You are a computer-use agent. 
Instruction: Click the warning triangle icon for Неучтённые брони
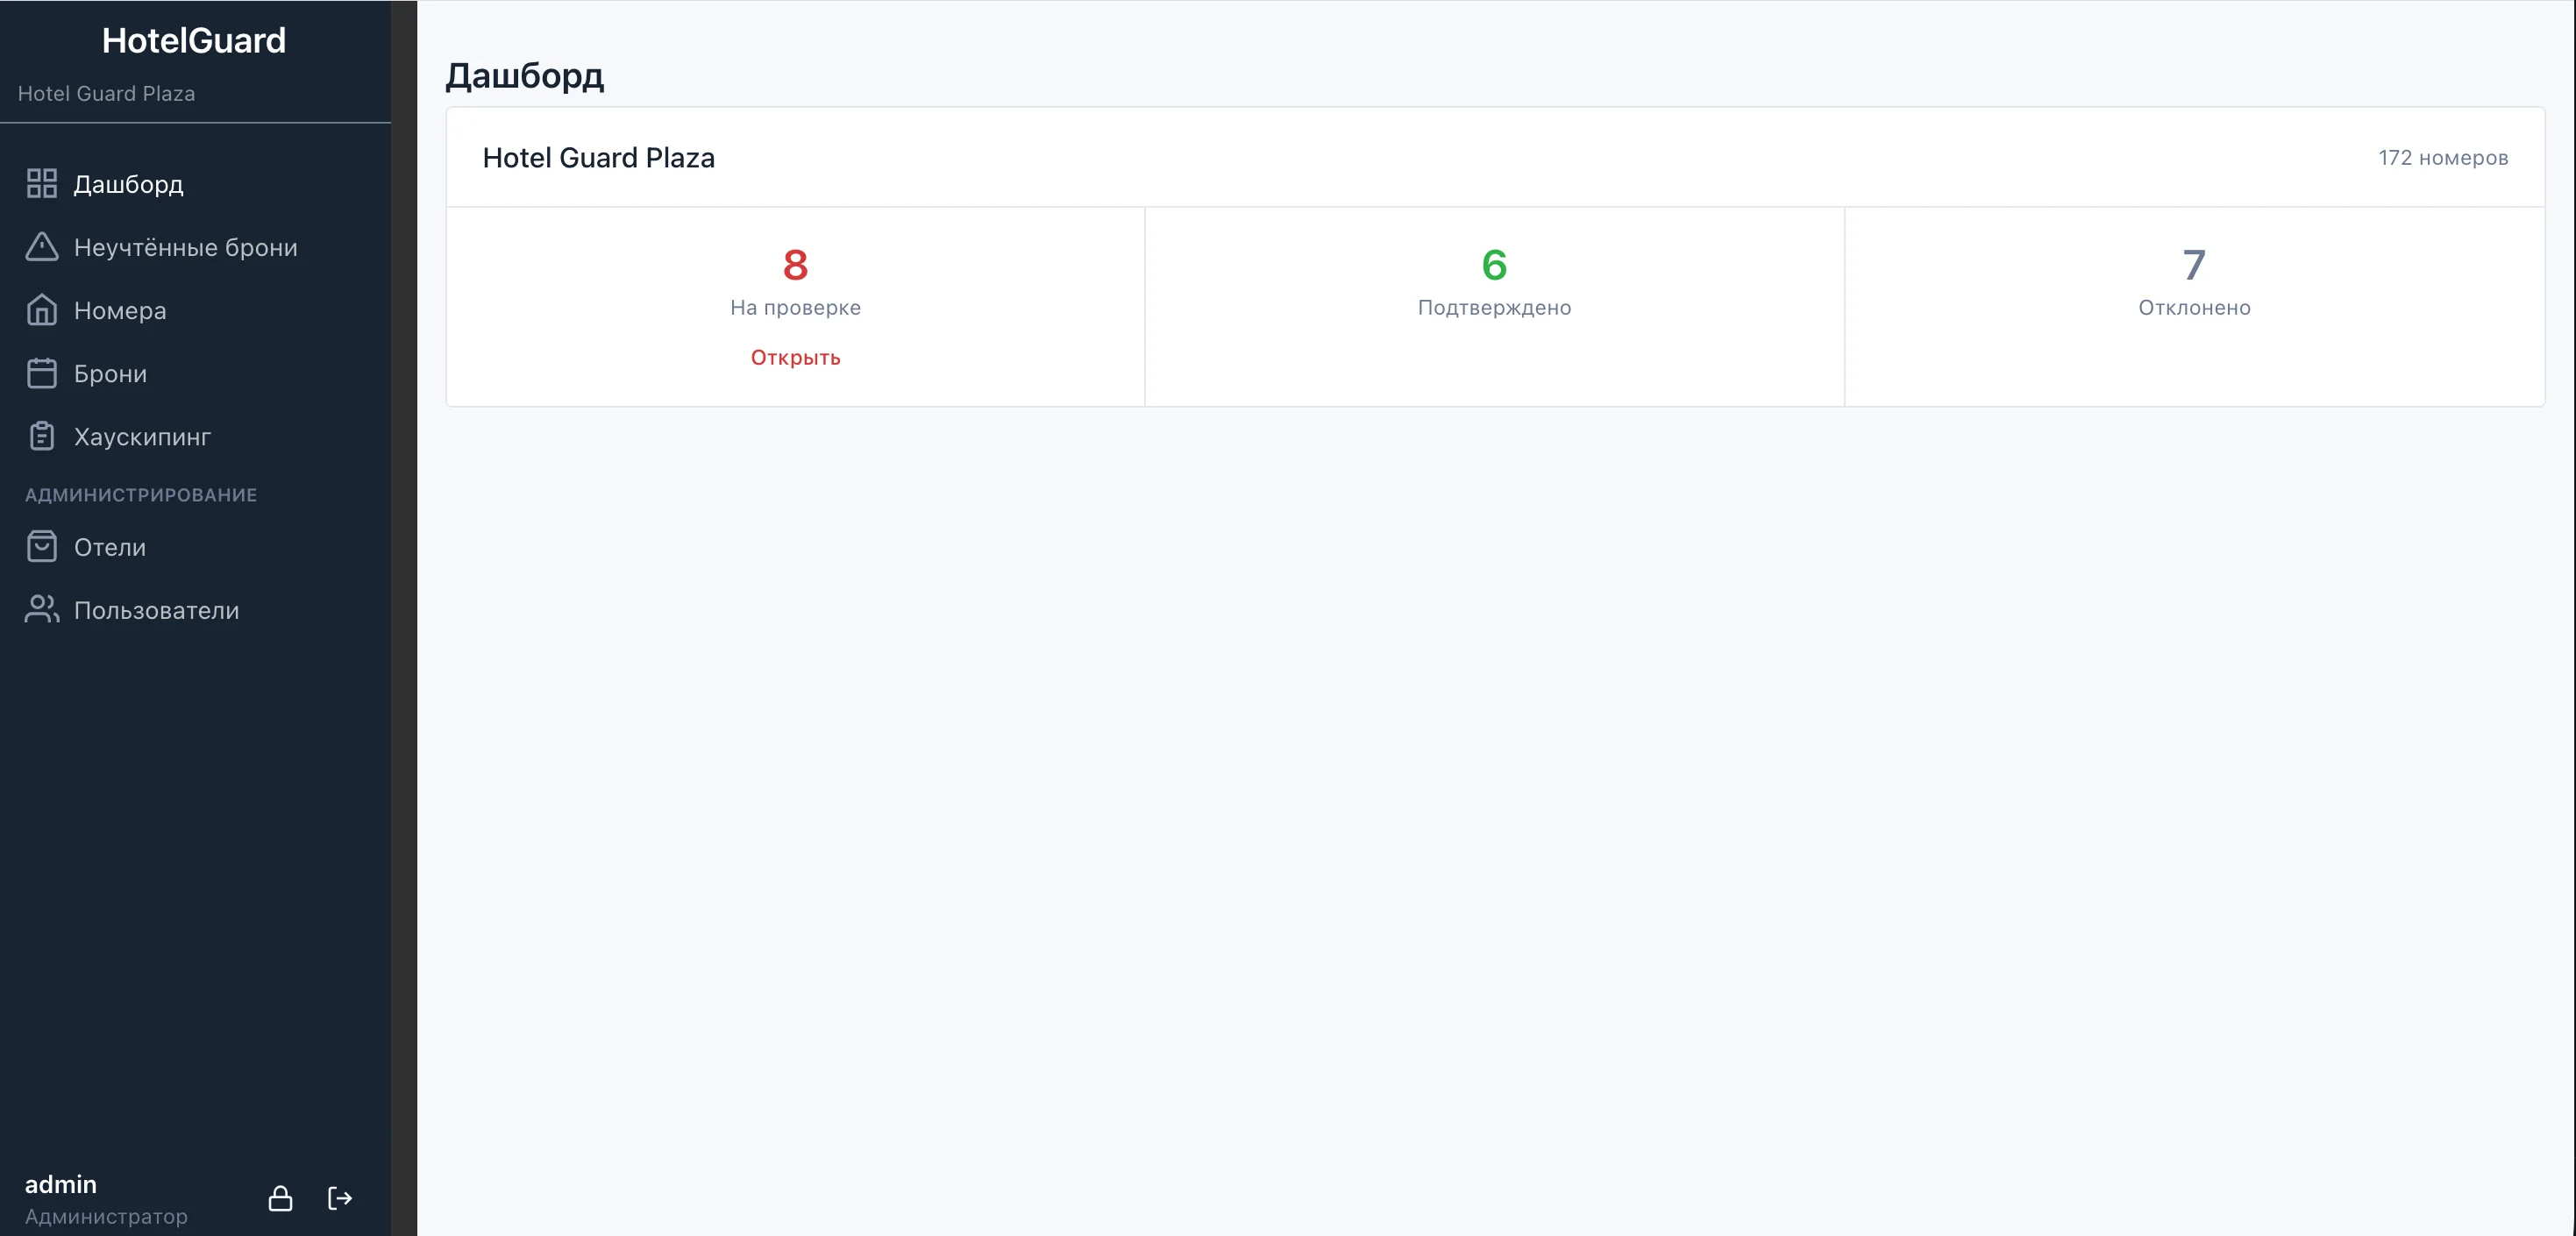coord(41,247)
